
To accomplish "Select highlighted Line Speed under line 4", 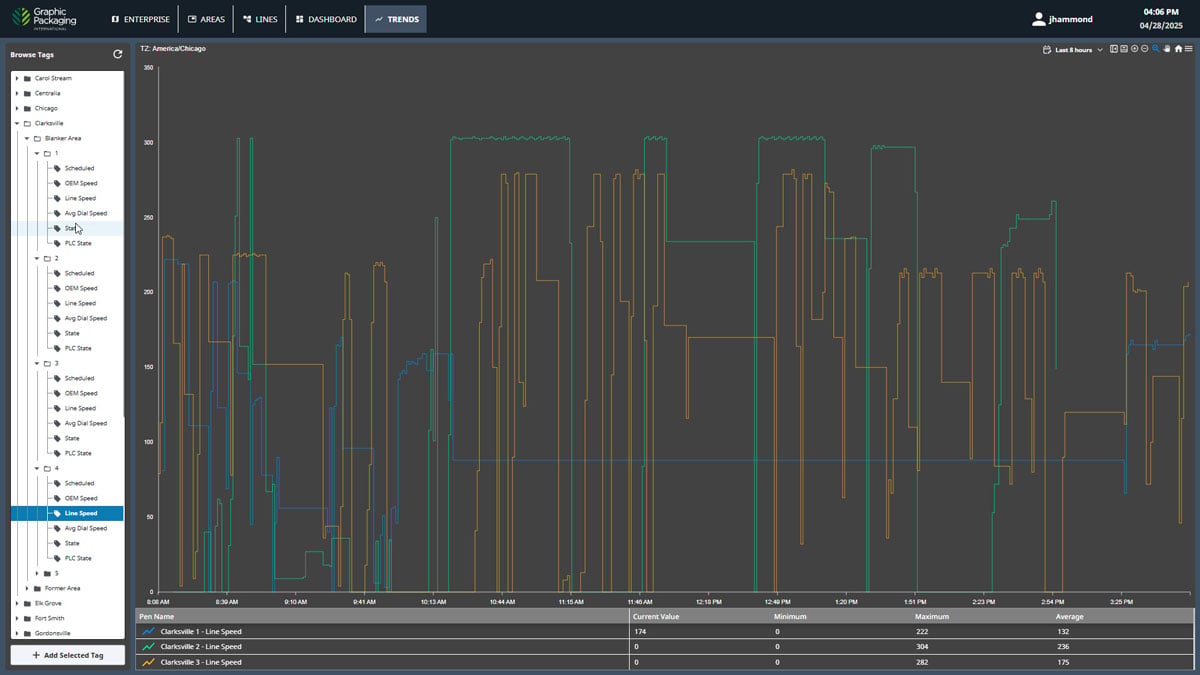I will pyautogui.click(x=67, y=513).
